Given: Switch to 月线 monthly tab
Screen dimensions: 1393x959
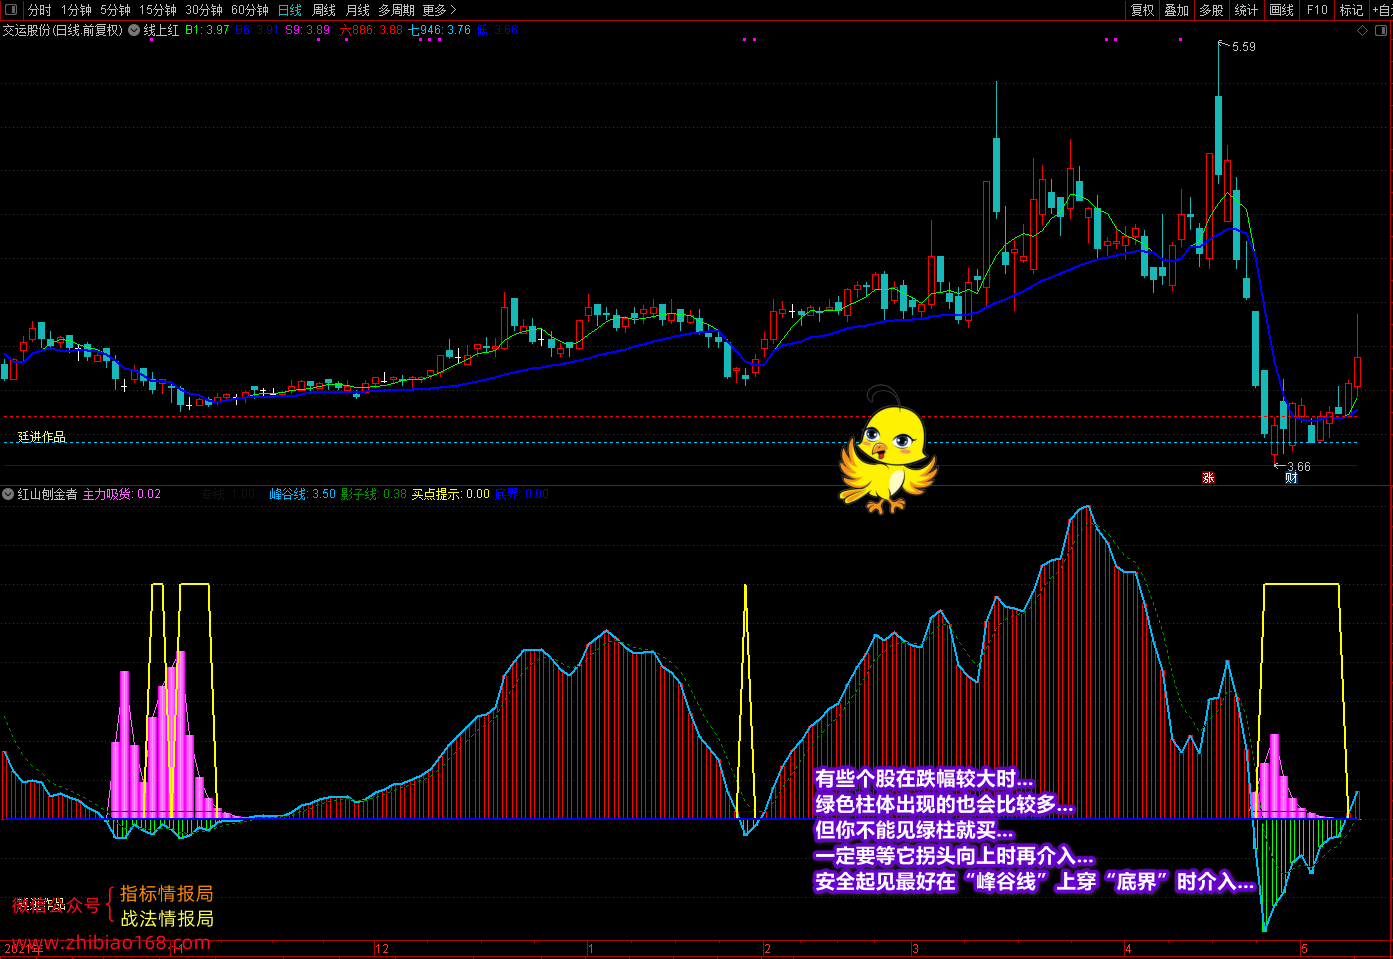Looking at the screenshot, I should pyautogui.click(x=357, y=10).
